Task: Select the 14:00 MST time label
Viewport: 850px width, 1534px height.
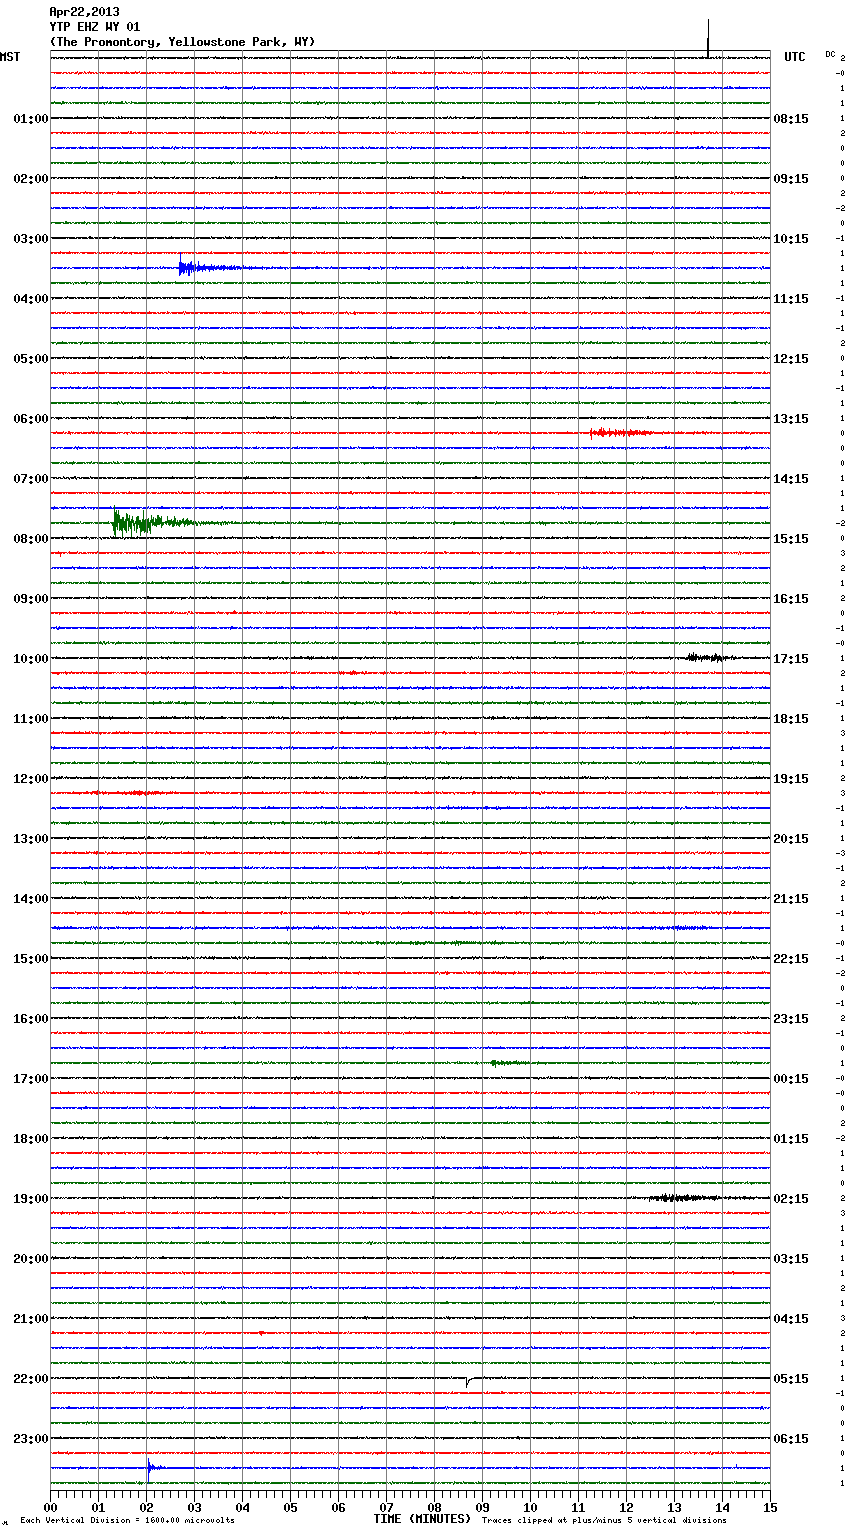Action: (31, 899)
